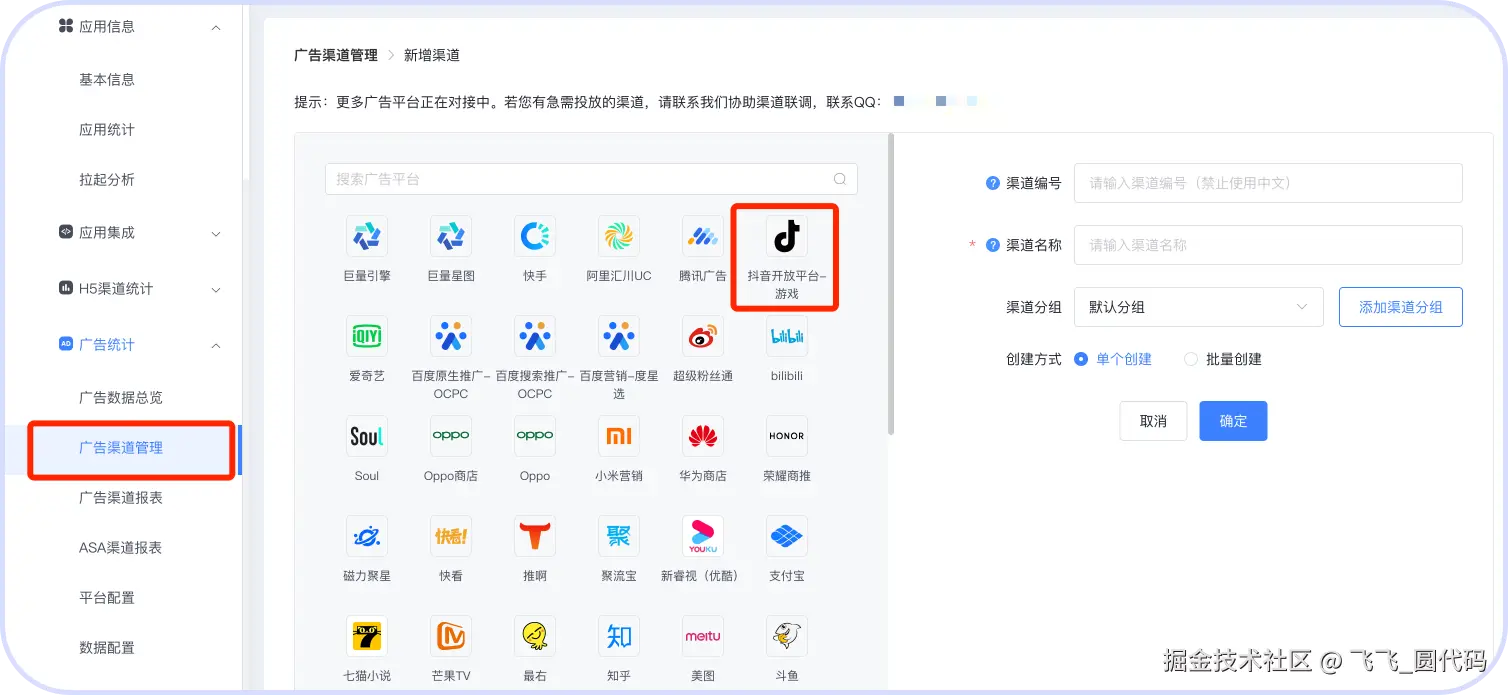Pick the 支付宝 platform icon
This screenshot has height=695, width=1508.
pyautogui.click(x=787, y=536)
